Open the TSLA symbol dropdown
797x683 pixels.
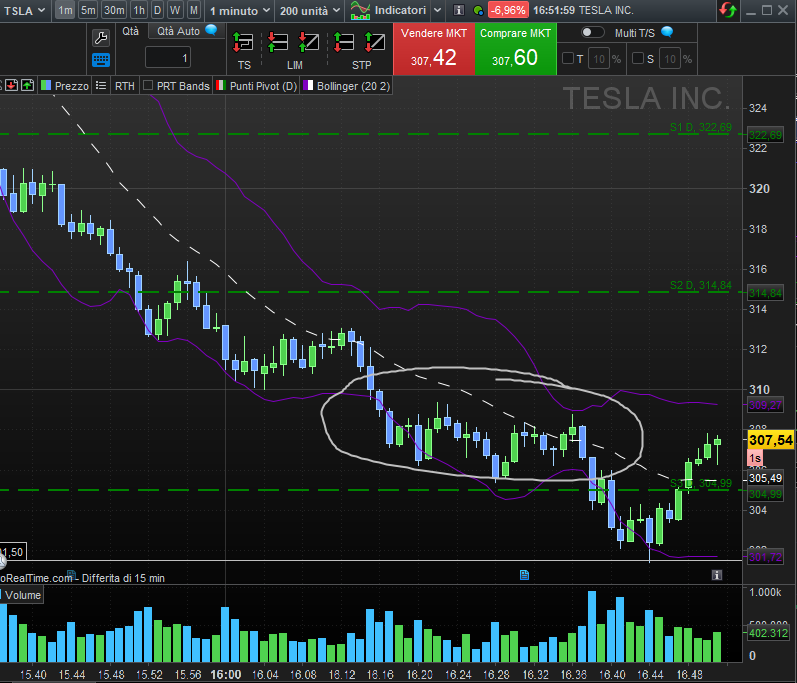(x=24, y=11)
